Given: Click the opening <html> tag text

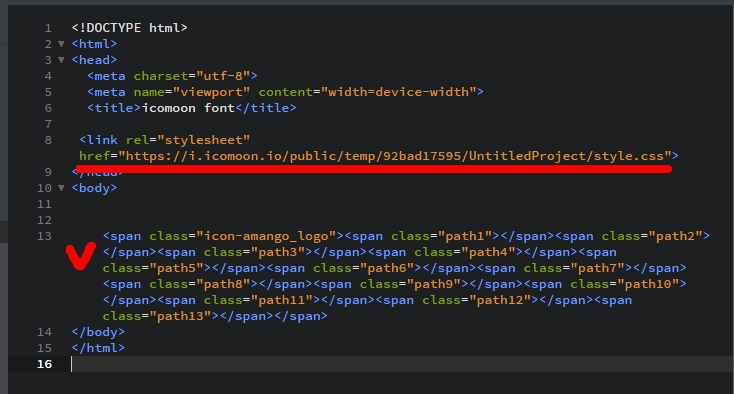Looking at the screenshot, I should (x=95, y=44).
